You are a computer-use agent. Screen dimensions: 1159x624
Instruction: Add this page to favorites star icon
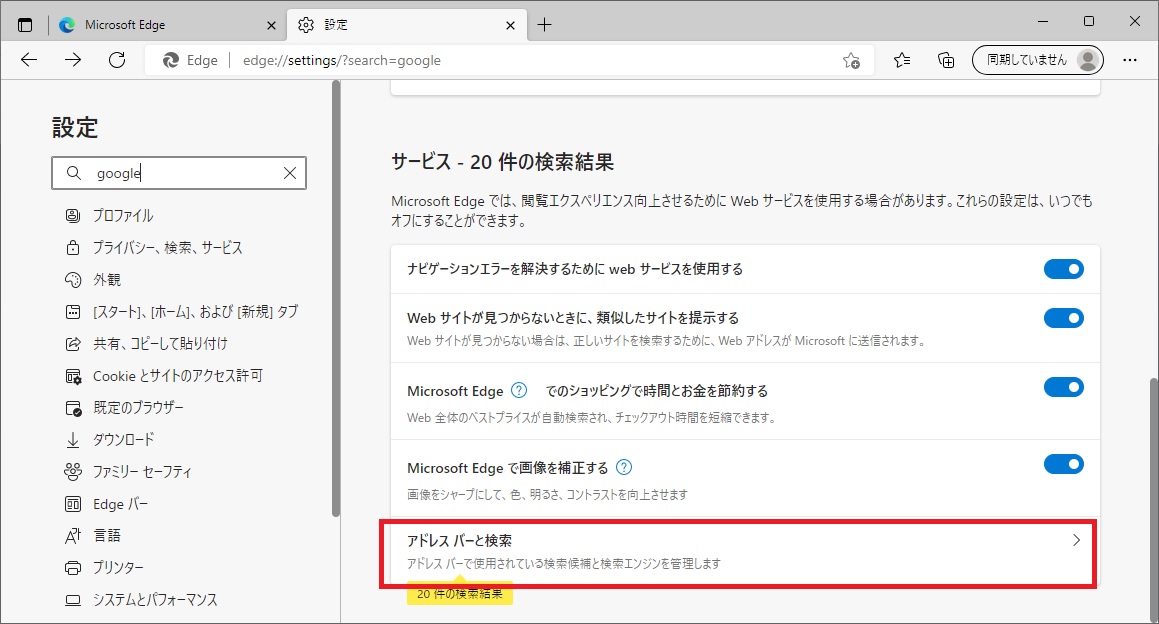coord(852,61)
